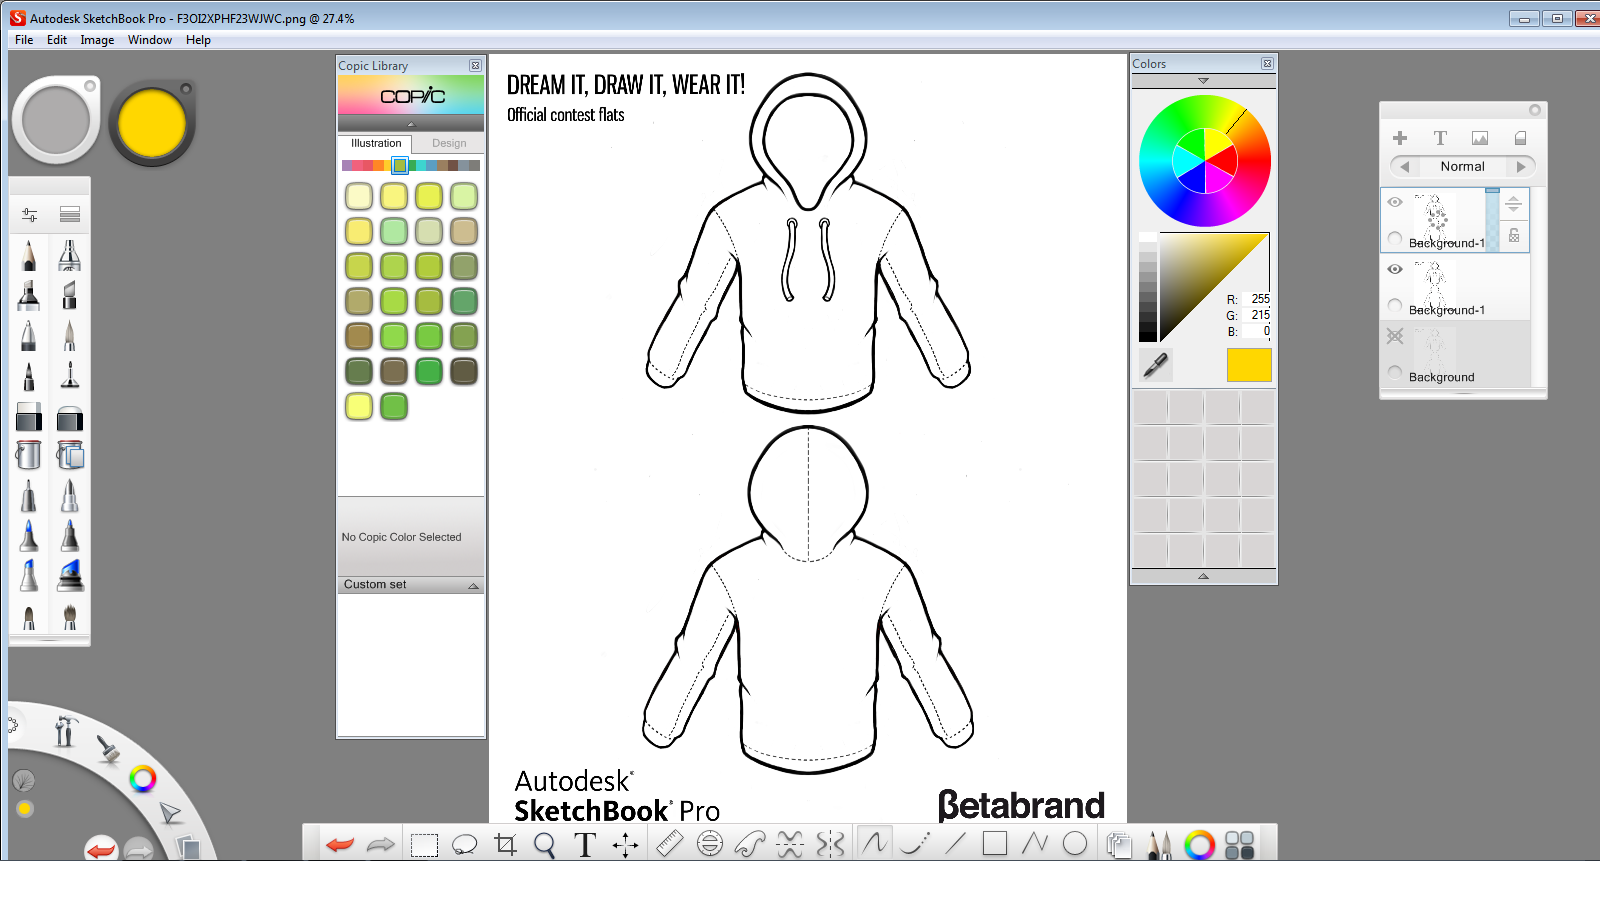The width and height of the screenshot is (1600, 900).
Task: Switch blend mode to previous with left arrow
Action: click(x=1405, y=167)
